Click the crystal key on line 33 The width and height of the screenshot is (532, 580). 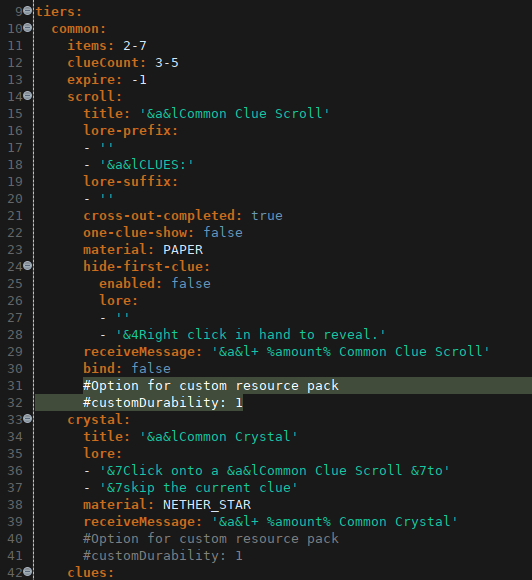(x=98, y=420)
